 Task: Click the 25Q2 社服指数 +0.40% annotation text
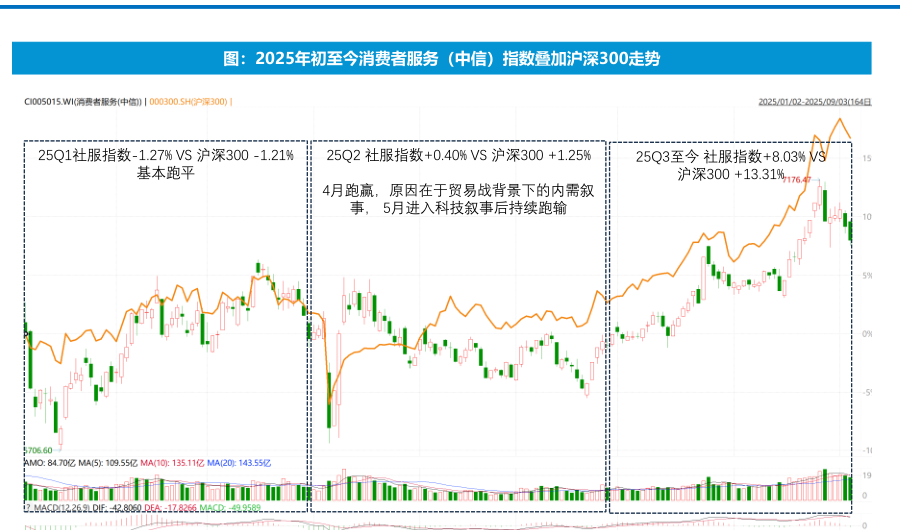(458, 156)
